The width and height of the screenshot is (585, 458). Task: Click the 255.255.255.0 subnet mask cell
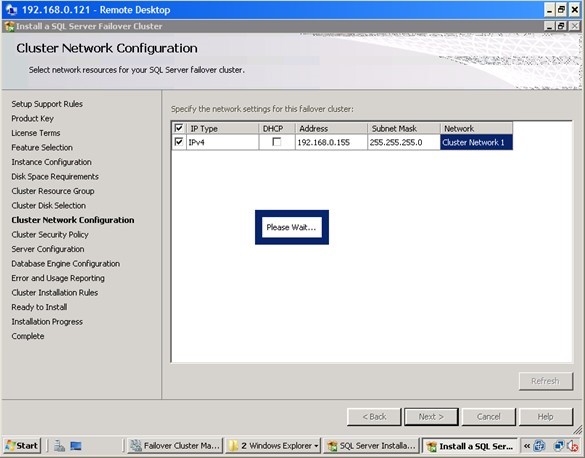(x=404, y=142)
